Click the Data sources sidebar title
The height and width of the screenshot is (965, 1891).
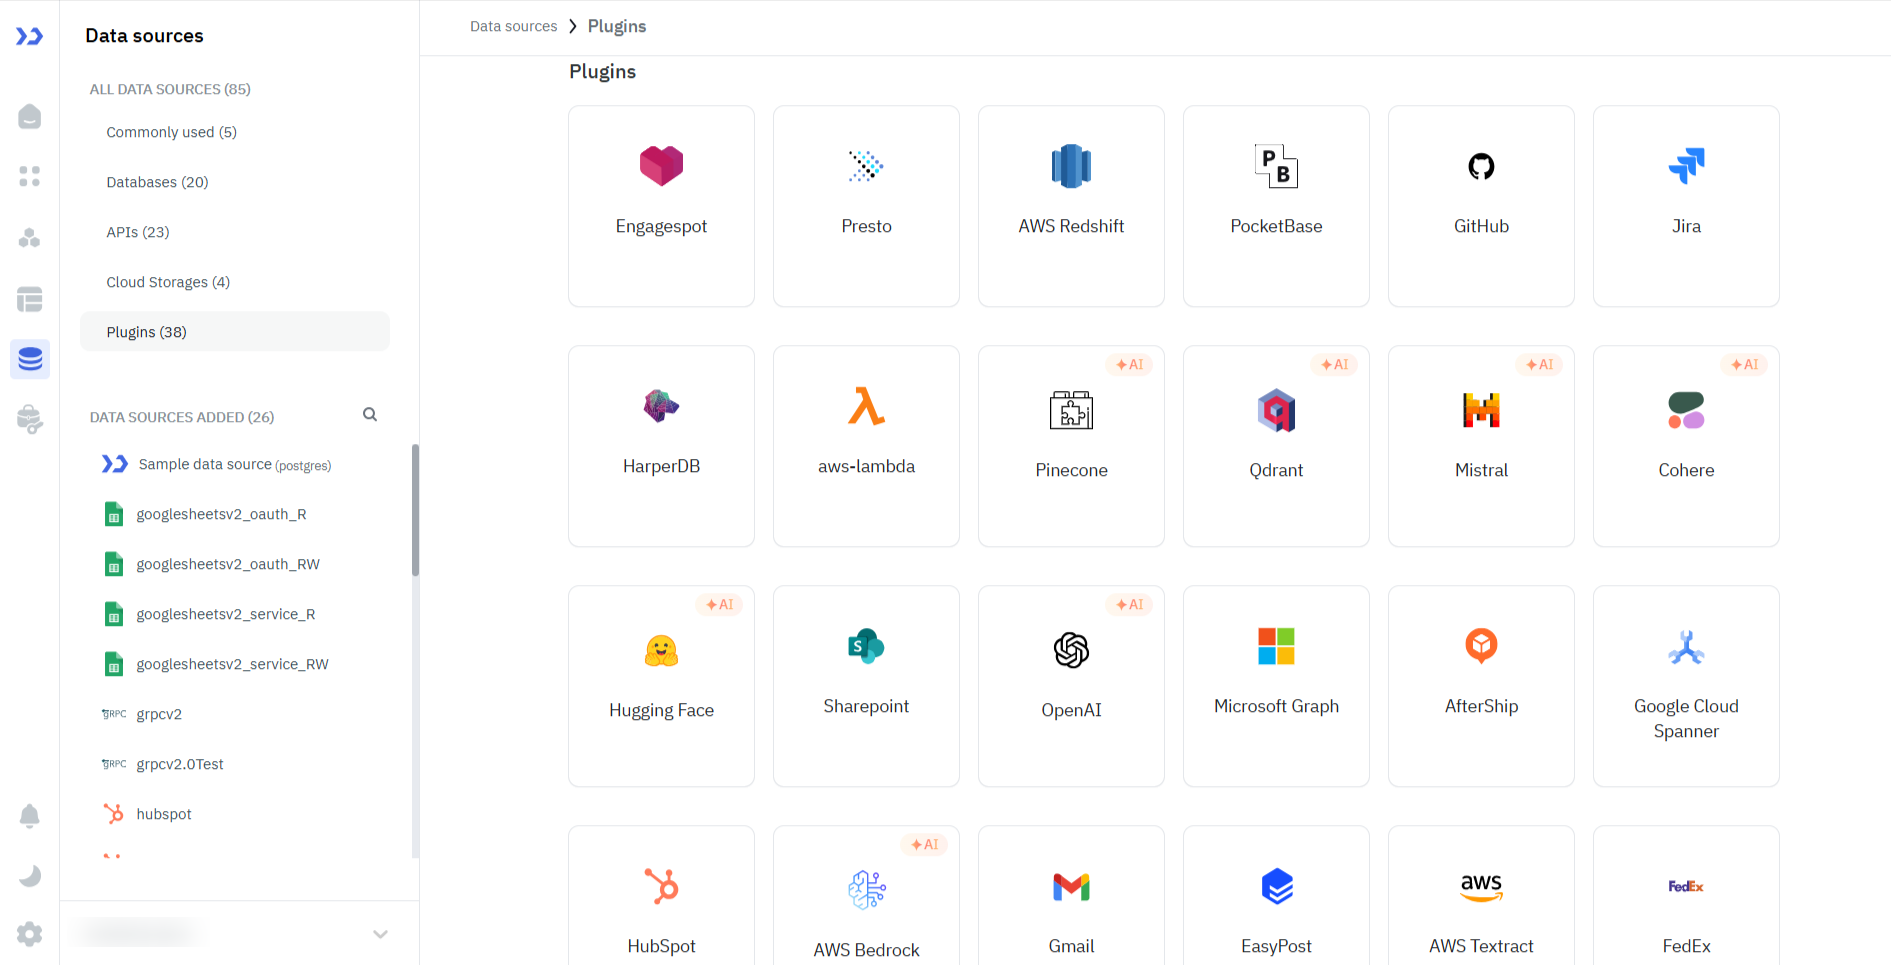click(x=144, y=36)
